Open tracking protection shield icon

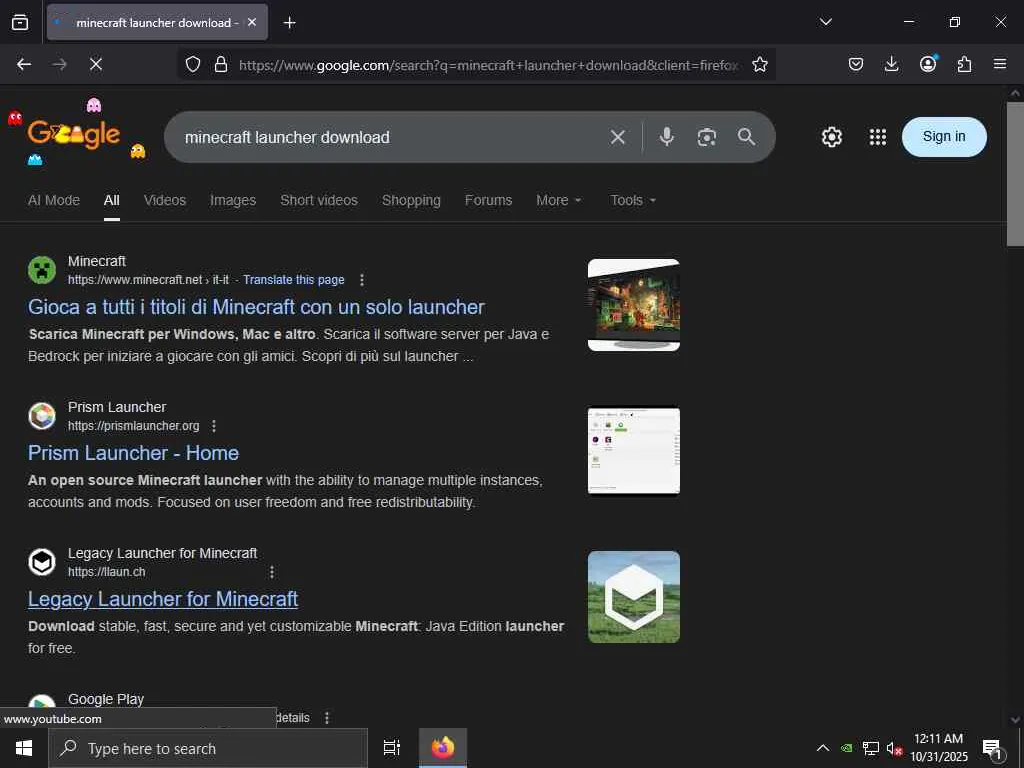click(x=193, y=64)
